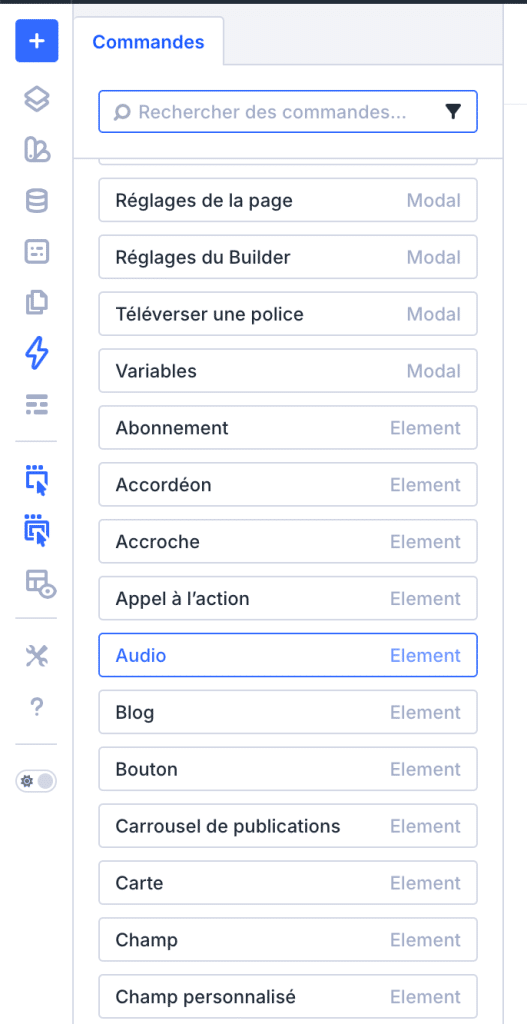The image size is (527, 1024).
Task: Open the color swatches style icon
Action: tap(37, 150)
